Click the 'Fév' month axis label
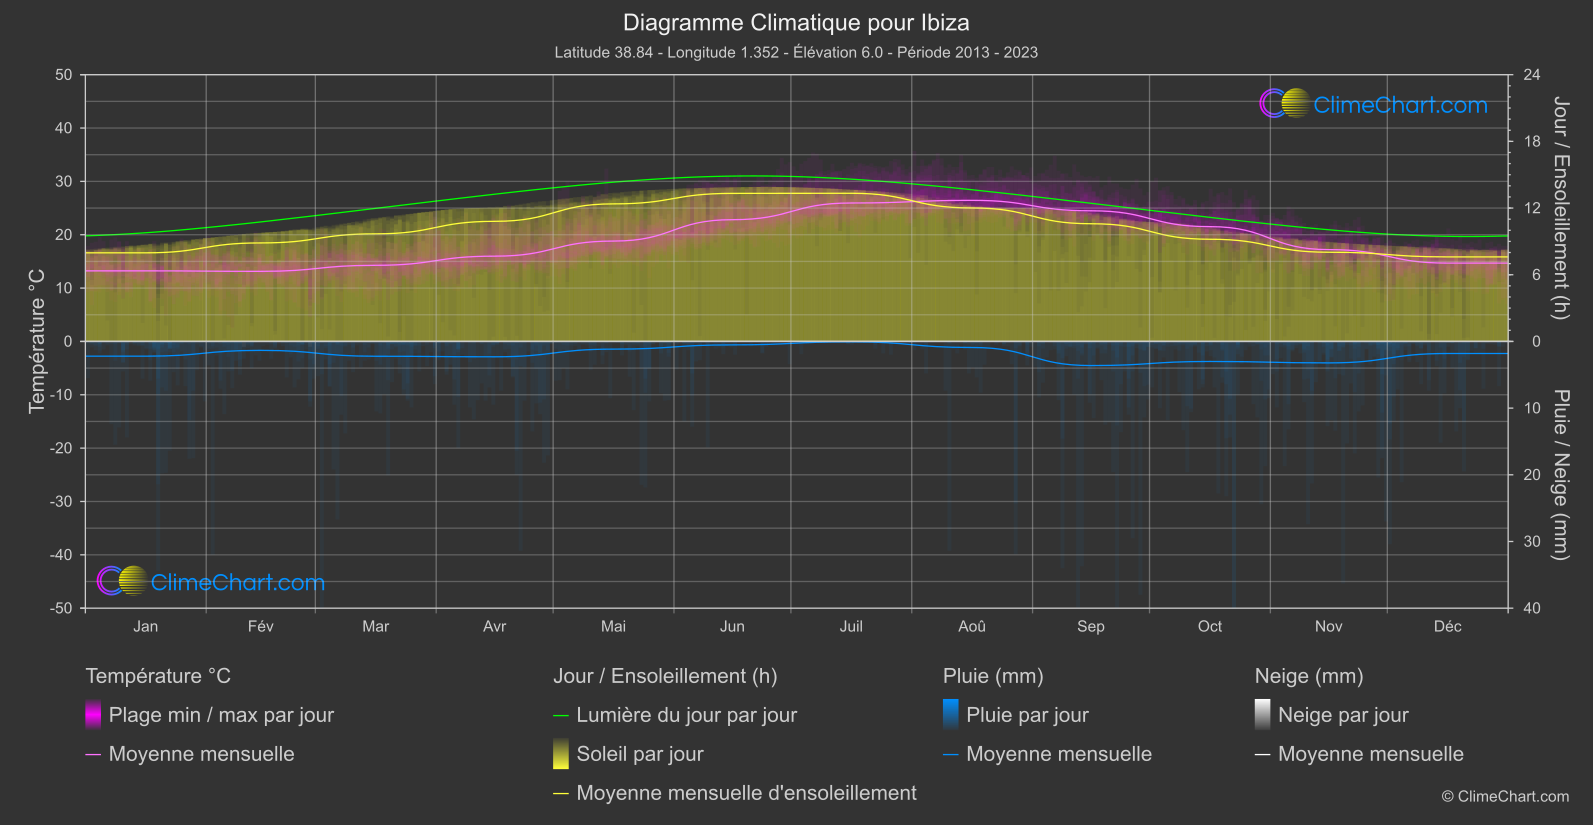The height and width of the screenshot is (825, 1593). coord(261,626)
